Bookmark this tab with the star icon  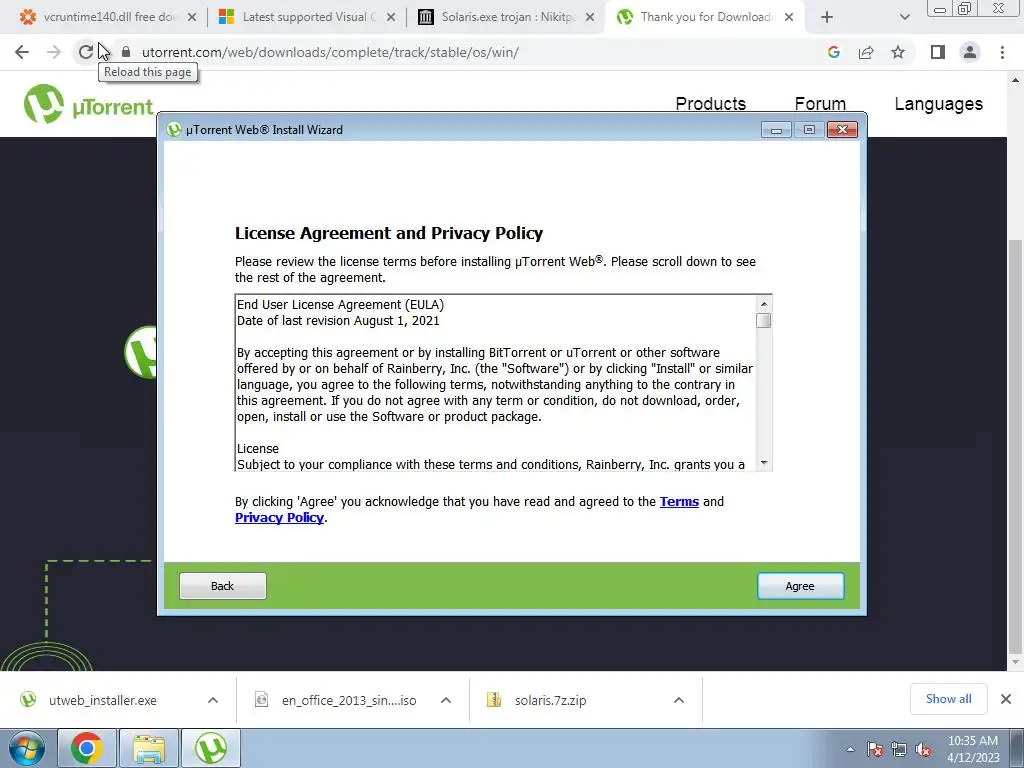(x=898, y=52)
